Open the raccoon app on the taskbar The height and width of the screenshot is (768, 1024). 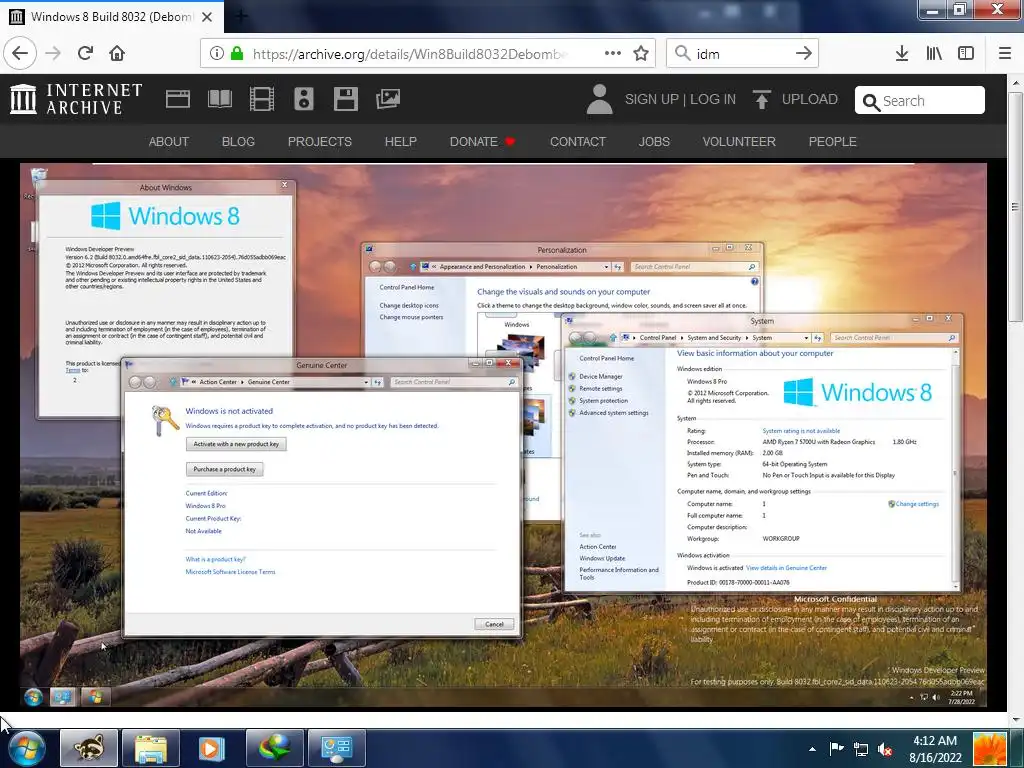pyautogui.click(x=89, y=748)
